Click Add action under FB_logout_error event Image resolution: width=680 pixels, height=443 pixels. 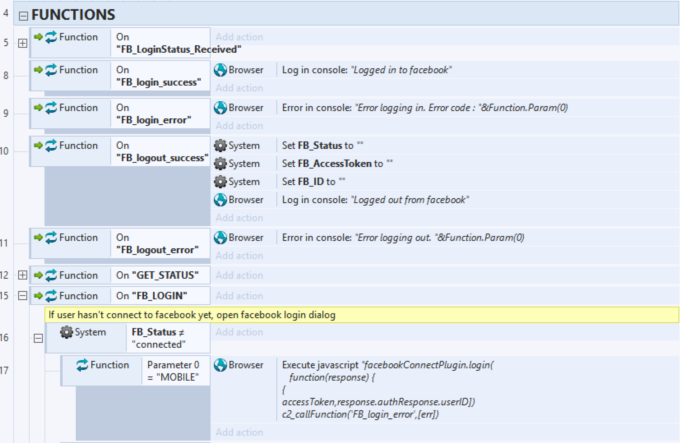pos(239,256)
